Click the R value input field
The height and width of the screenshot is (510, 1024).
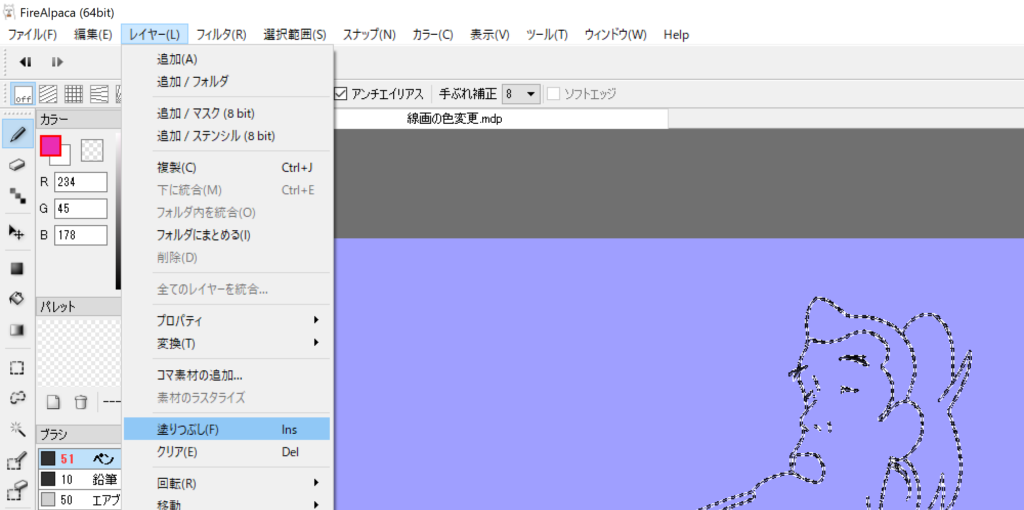[80, 182]
